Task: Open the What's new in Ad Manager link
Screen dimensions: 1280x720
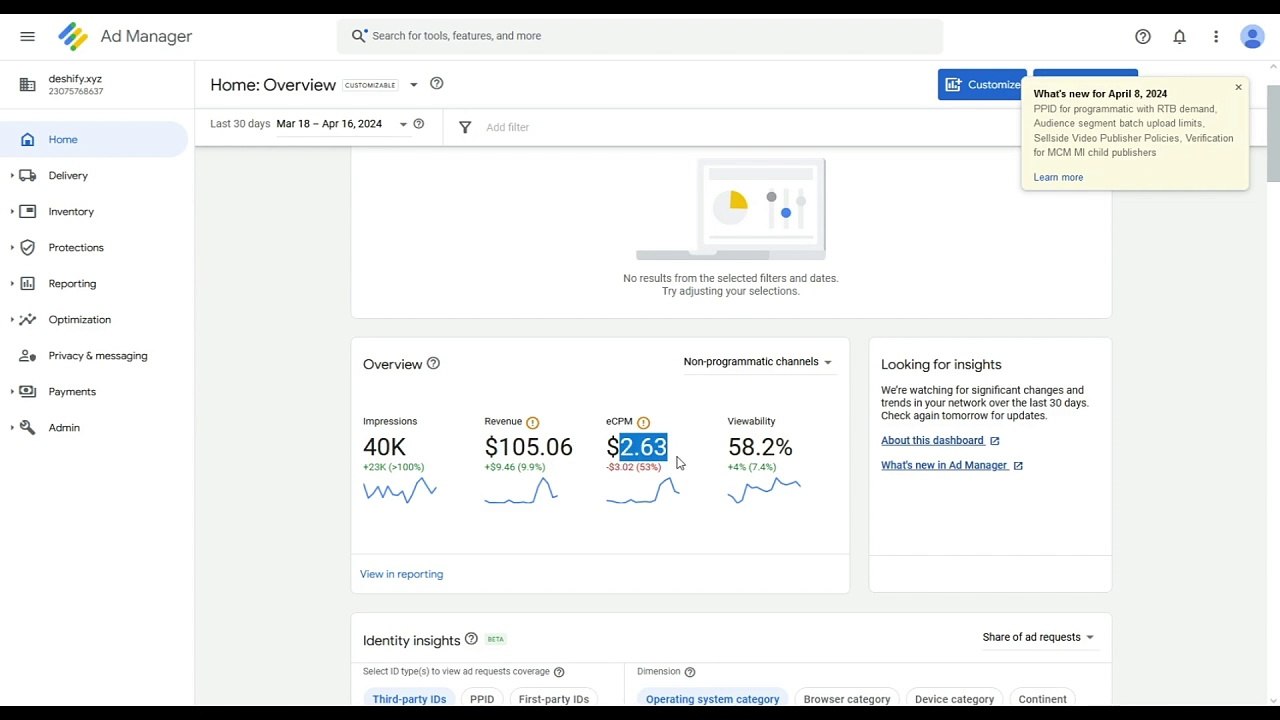Action: 952,465
